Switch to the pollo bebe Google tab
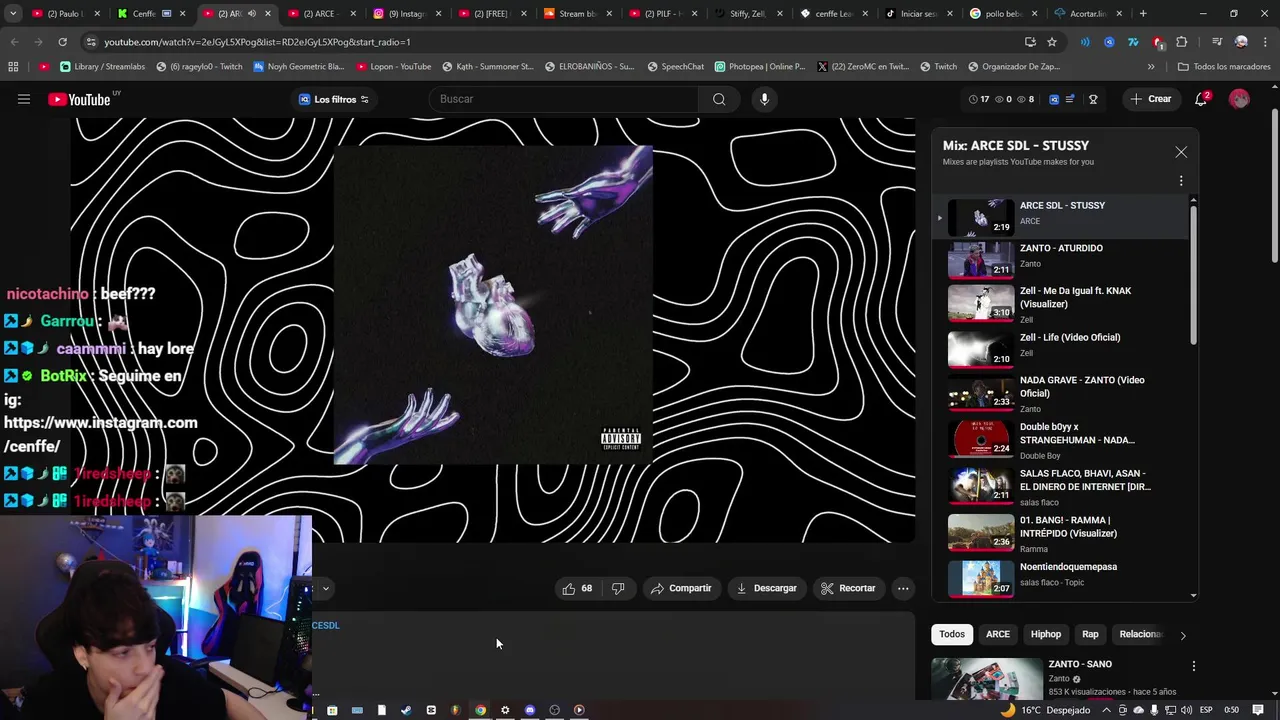The height and width of the screenshot is (720, 1280). point(1002,14)
